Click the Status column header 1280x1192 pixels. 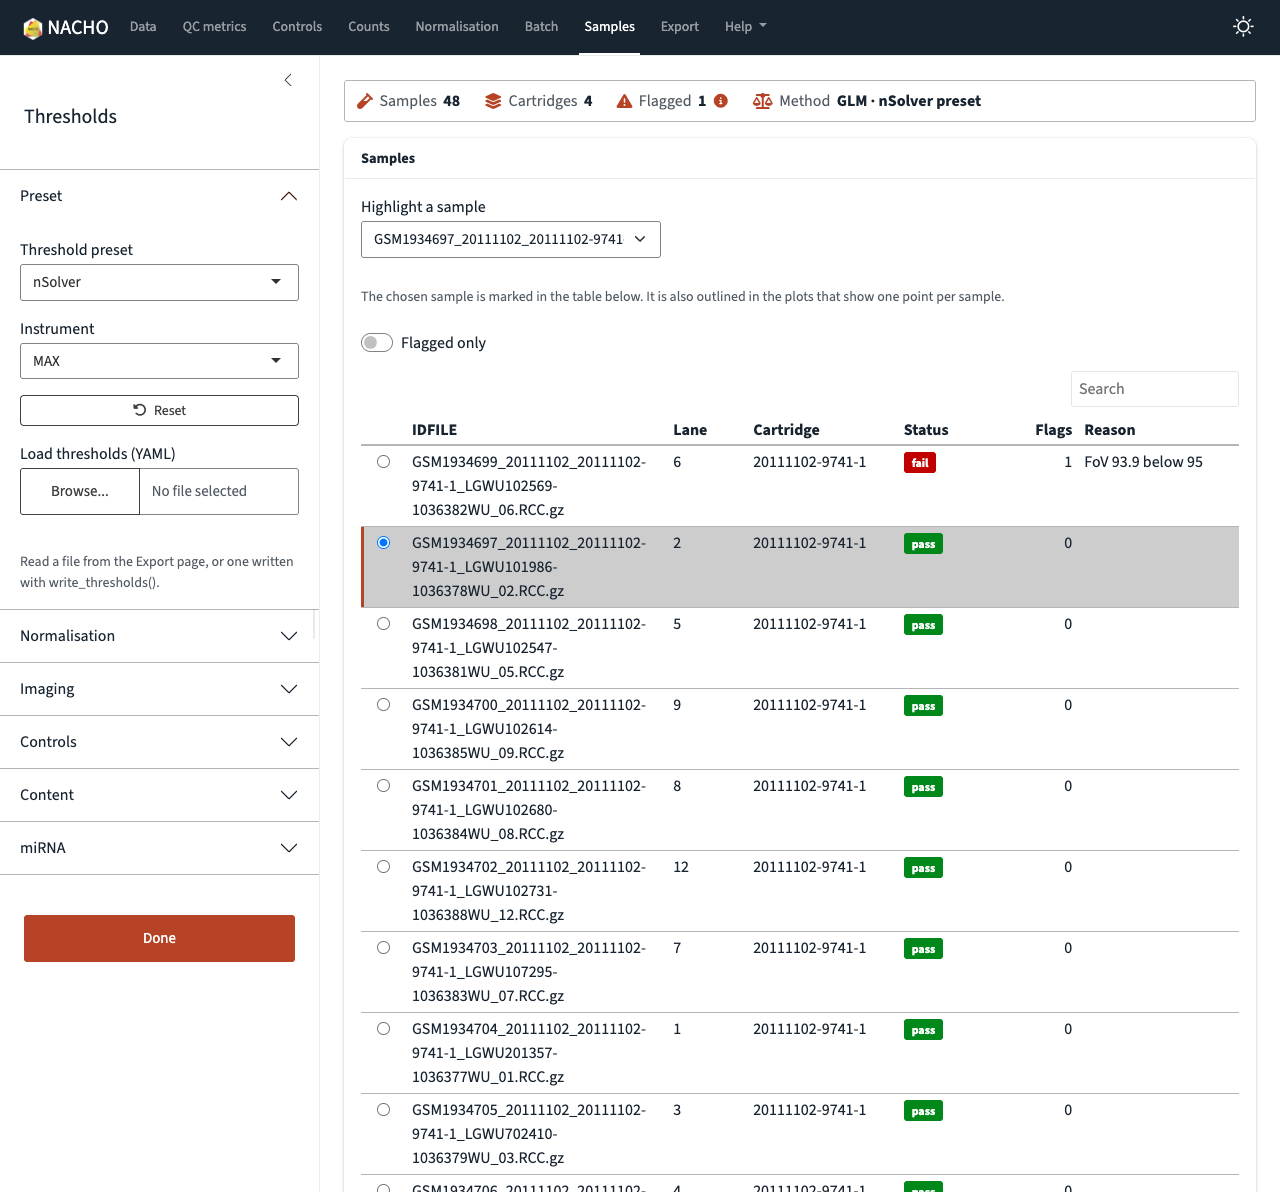click(x=926, y=430)
